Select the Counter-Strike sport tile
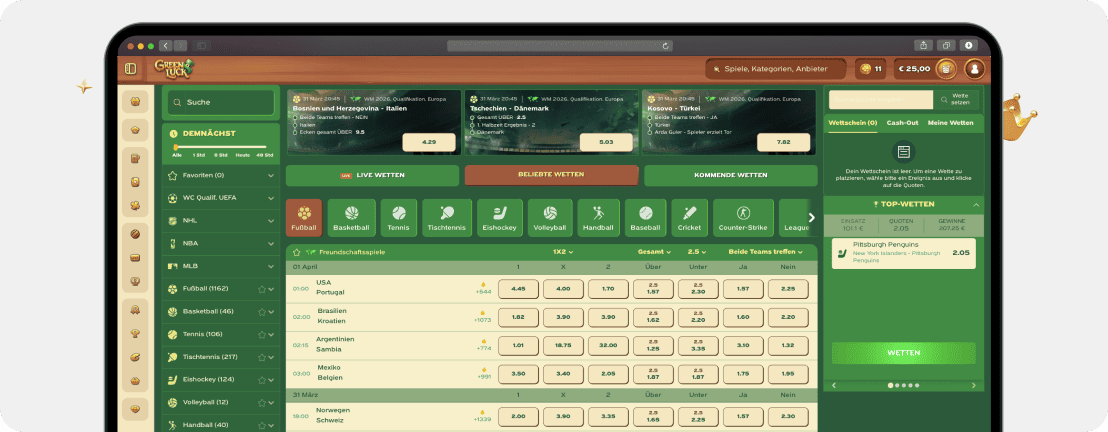1108x432 pixels. pyautogui.click(x=743, y=218)
